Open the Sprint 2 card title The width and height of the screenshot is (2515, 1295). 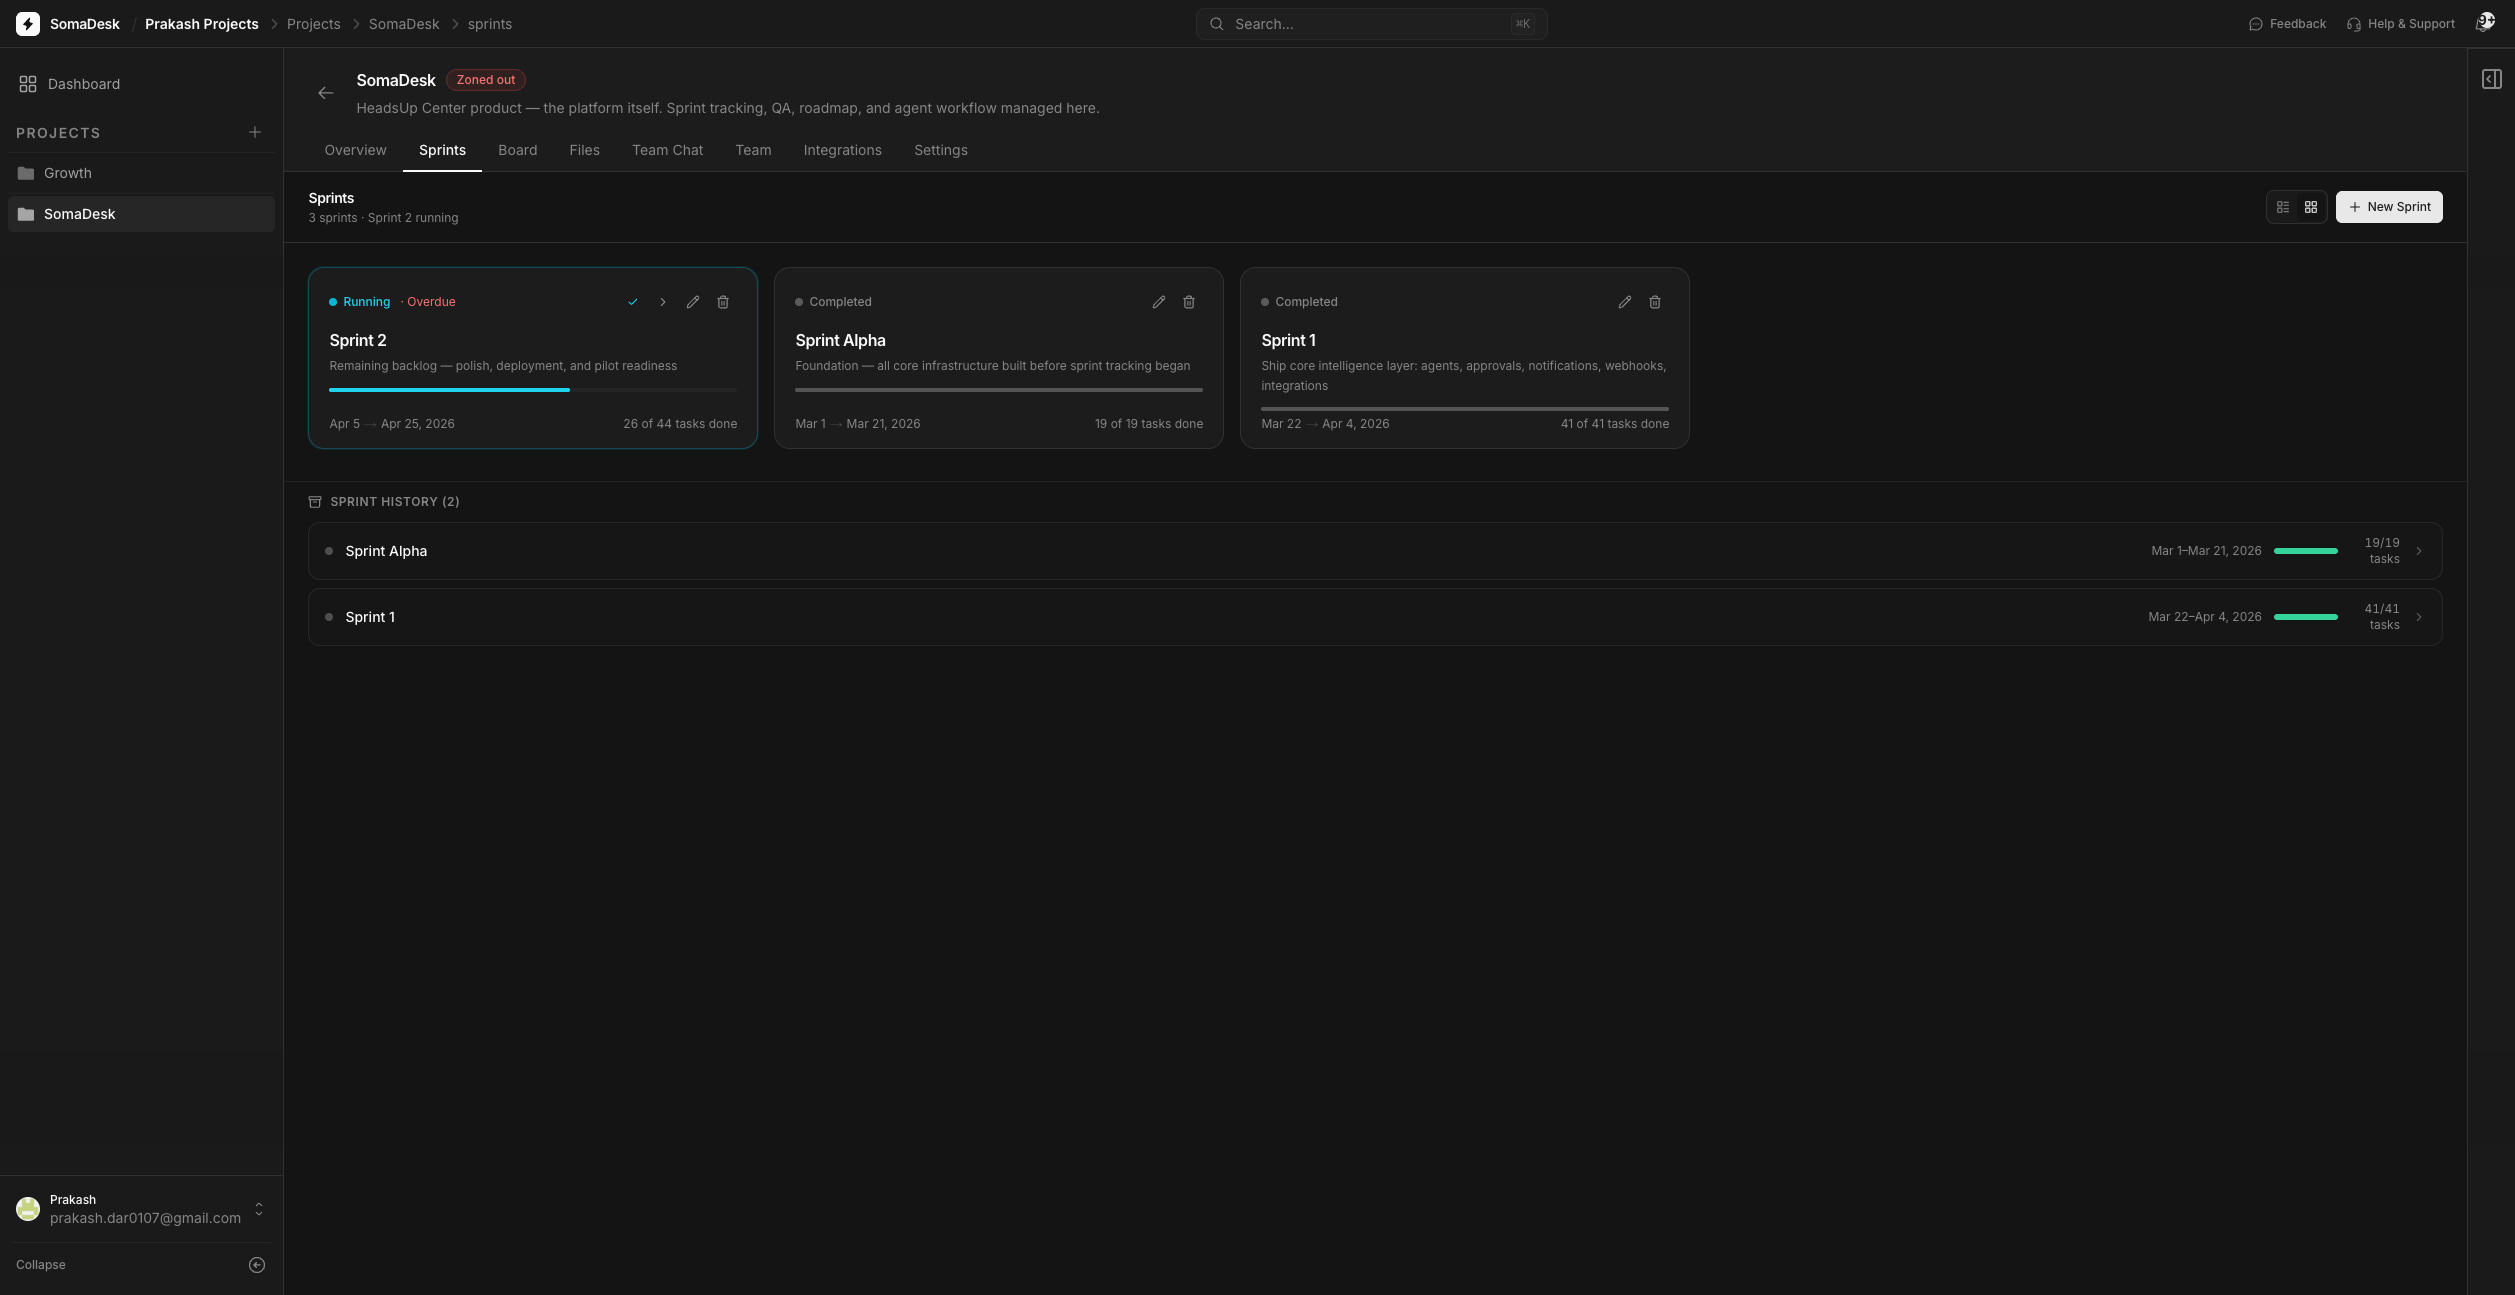(358, 340)
